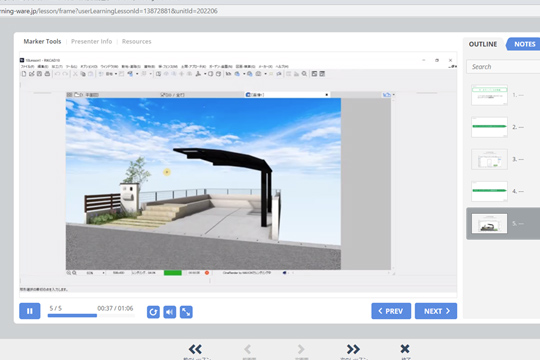Expand player with the fullscreen arrows icon
The height and width of the screenshot is (360, 540).
[186, 312]
